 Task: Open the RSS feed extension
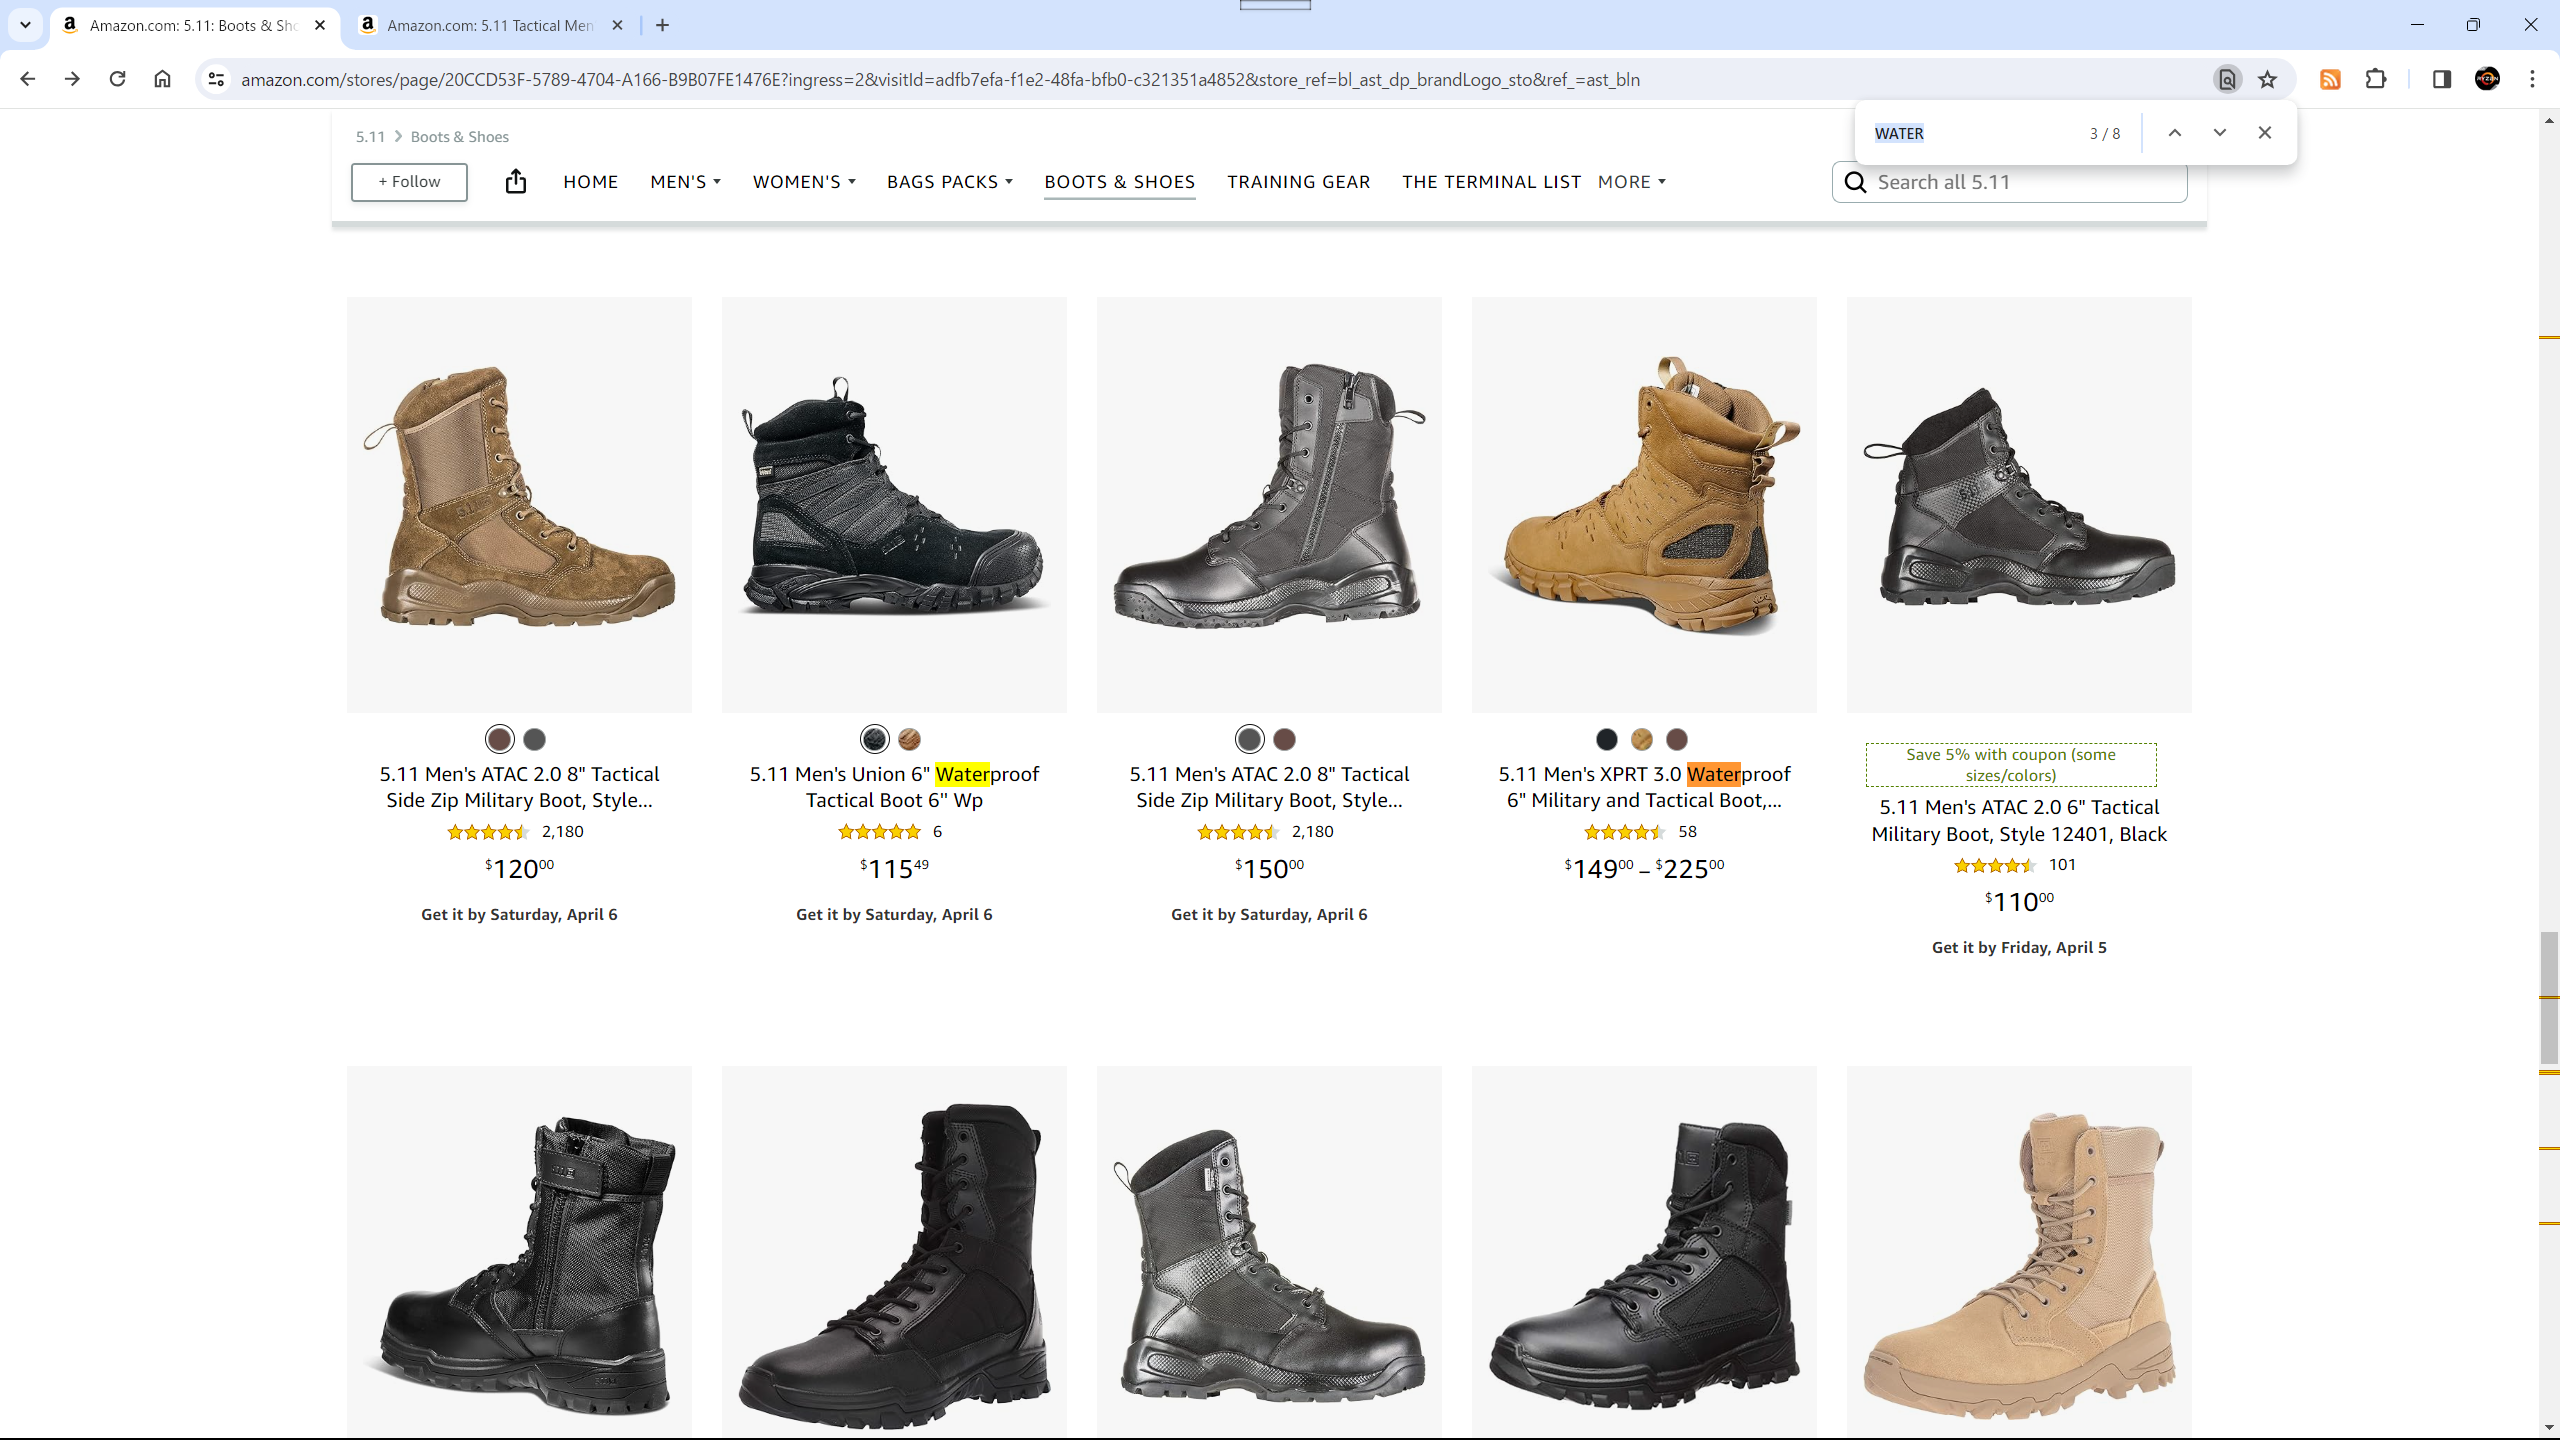tap(2330, 79)
